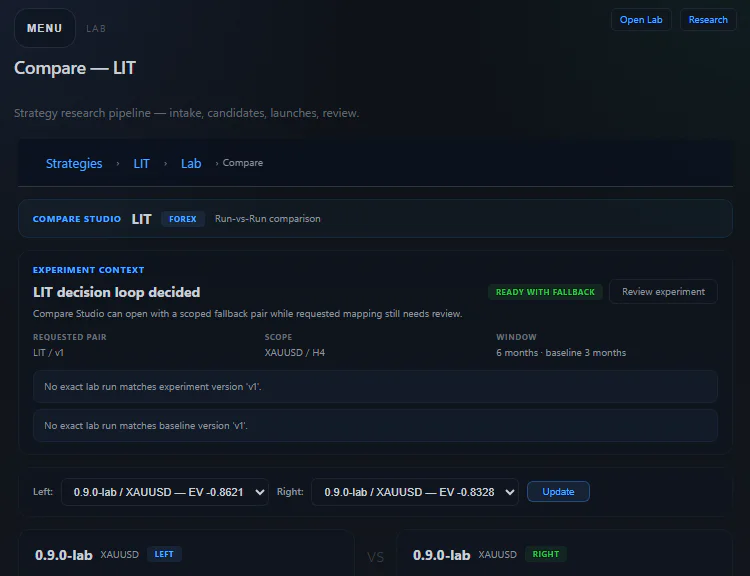Click the Open Lab button
This screenshot has height=576, width=750.
[641, 20]
